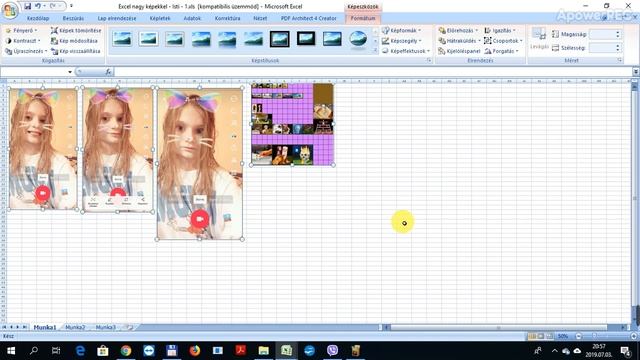Select the first girl photo on the sheet
Viewport: 640px width, 360px height.
(43, 149)
